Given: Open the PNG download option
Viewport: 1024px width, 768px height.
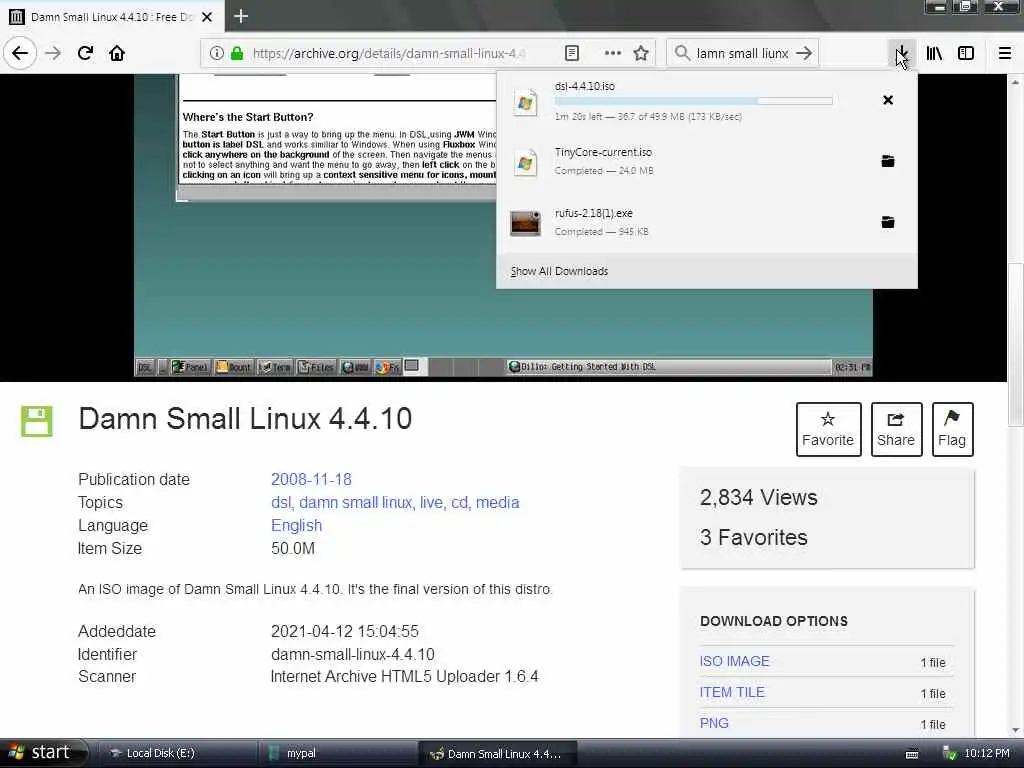Looking at the screenshot, I should click(x=714, y=723).
